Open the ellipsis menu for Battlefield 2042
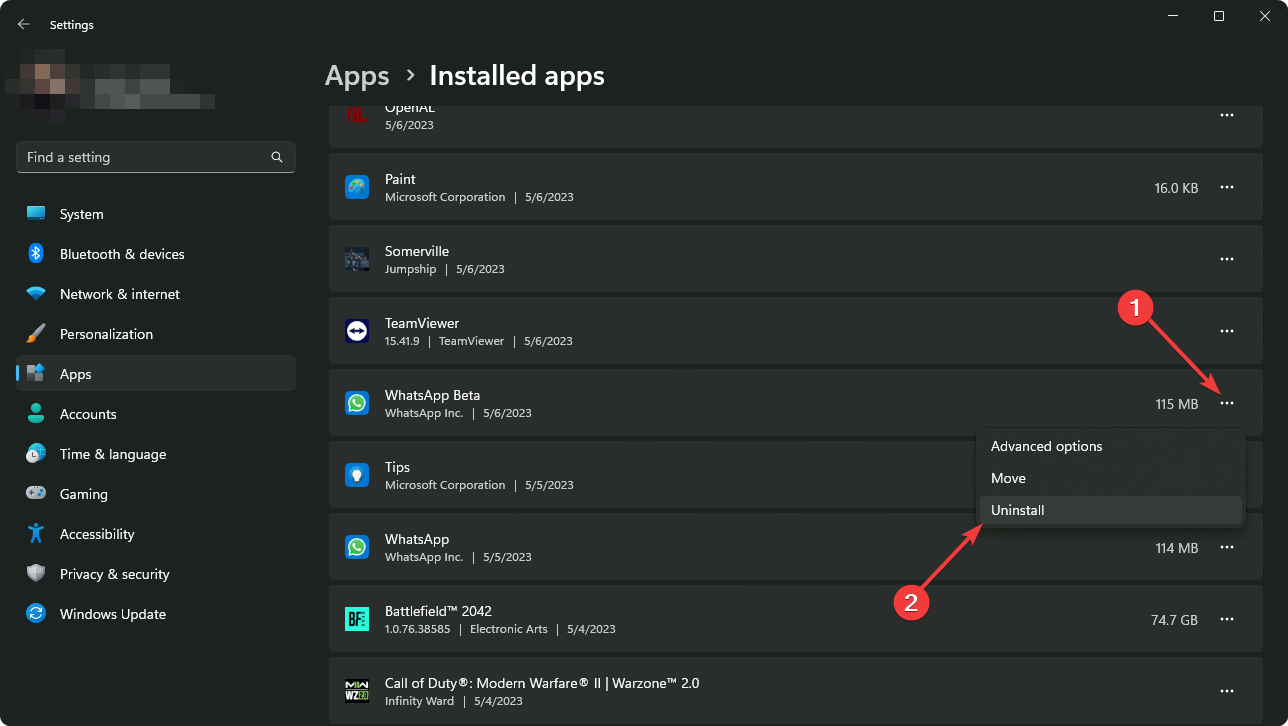1288x726 pixels. point(1227,619)
